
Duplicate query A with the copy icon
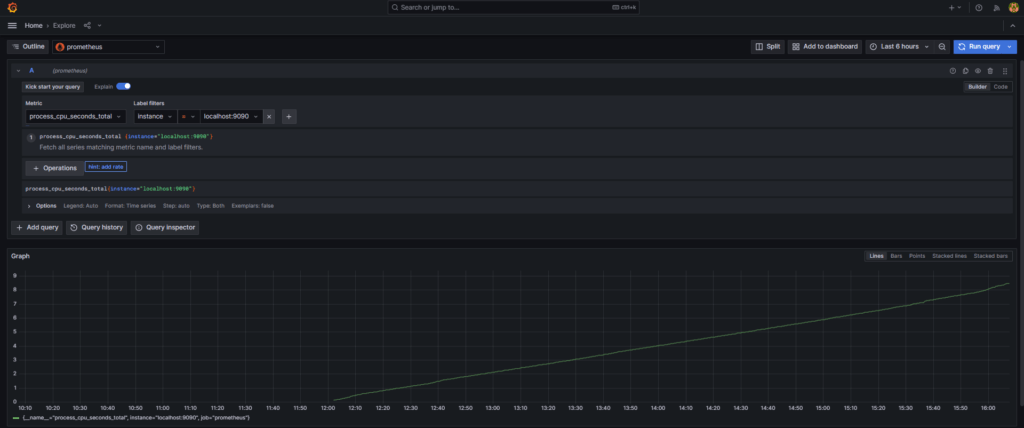(965, 71)
